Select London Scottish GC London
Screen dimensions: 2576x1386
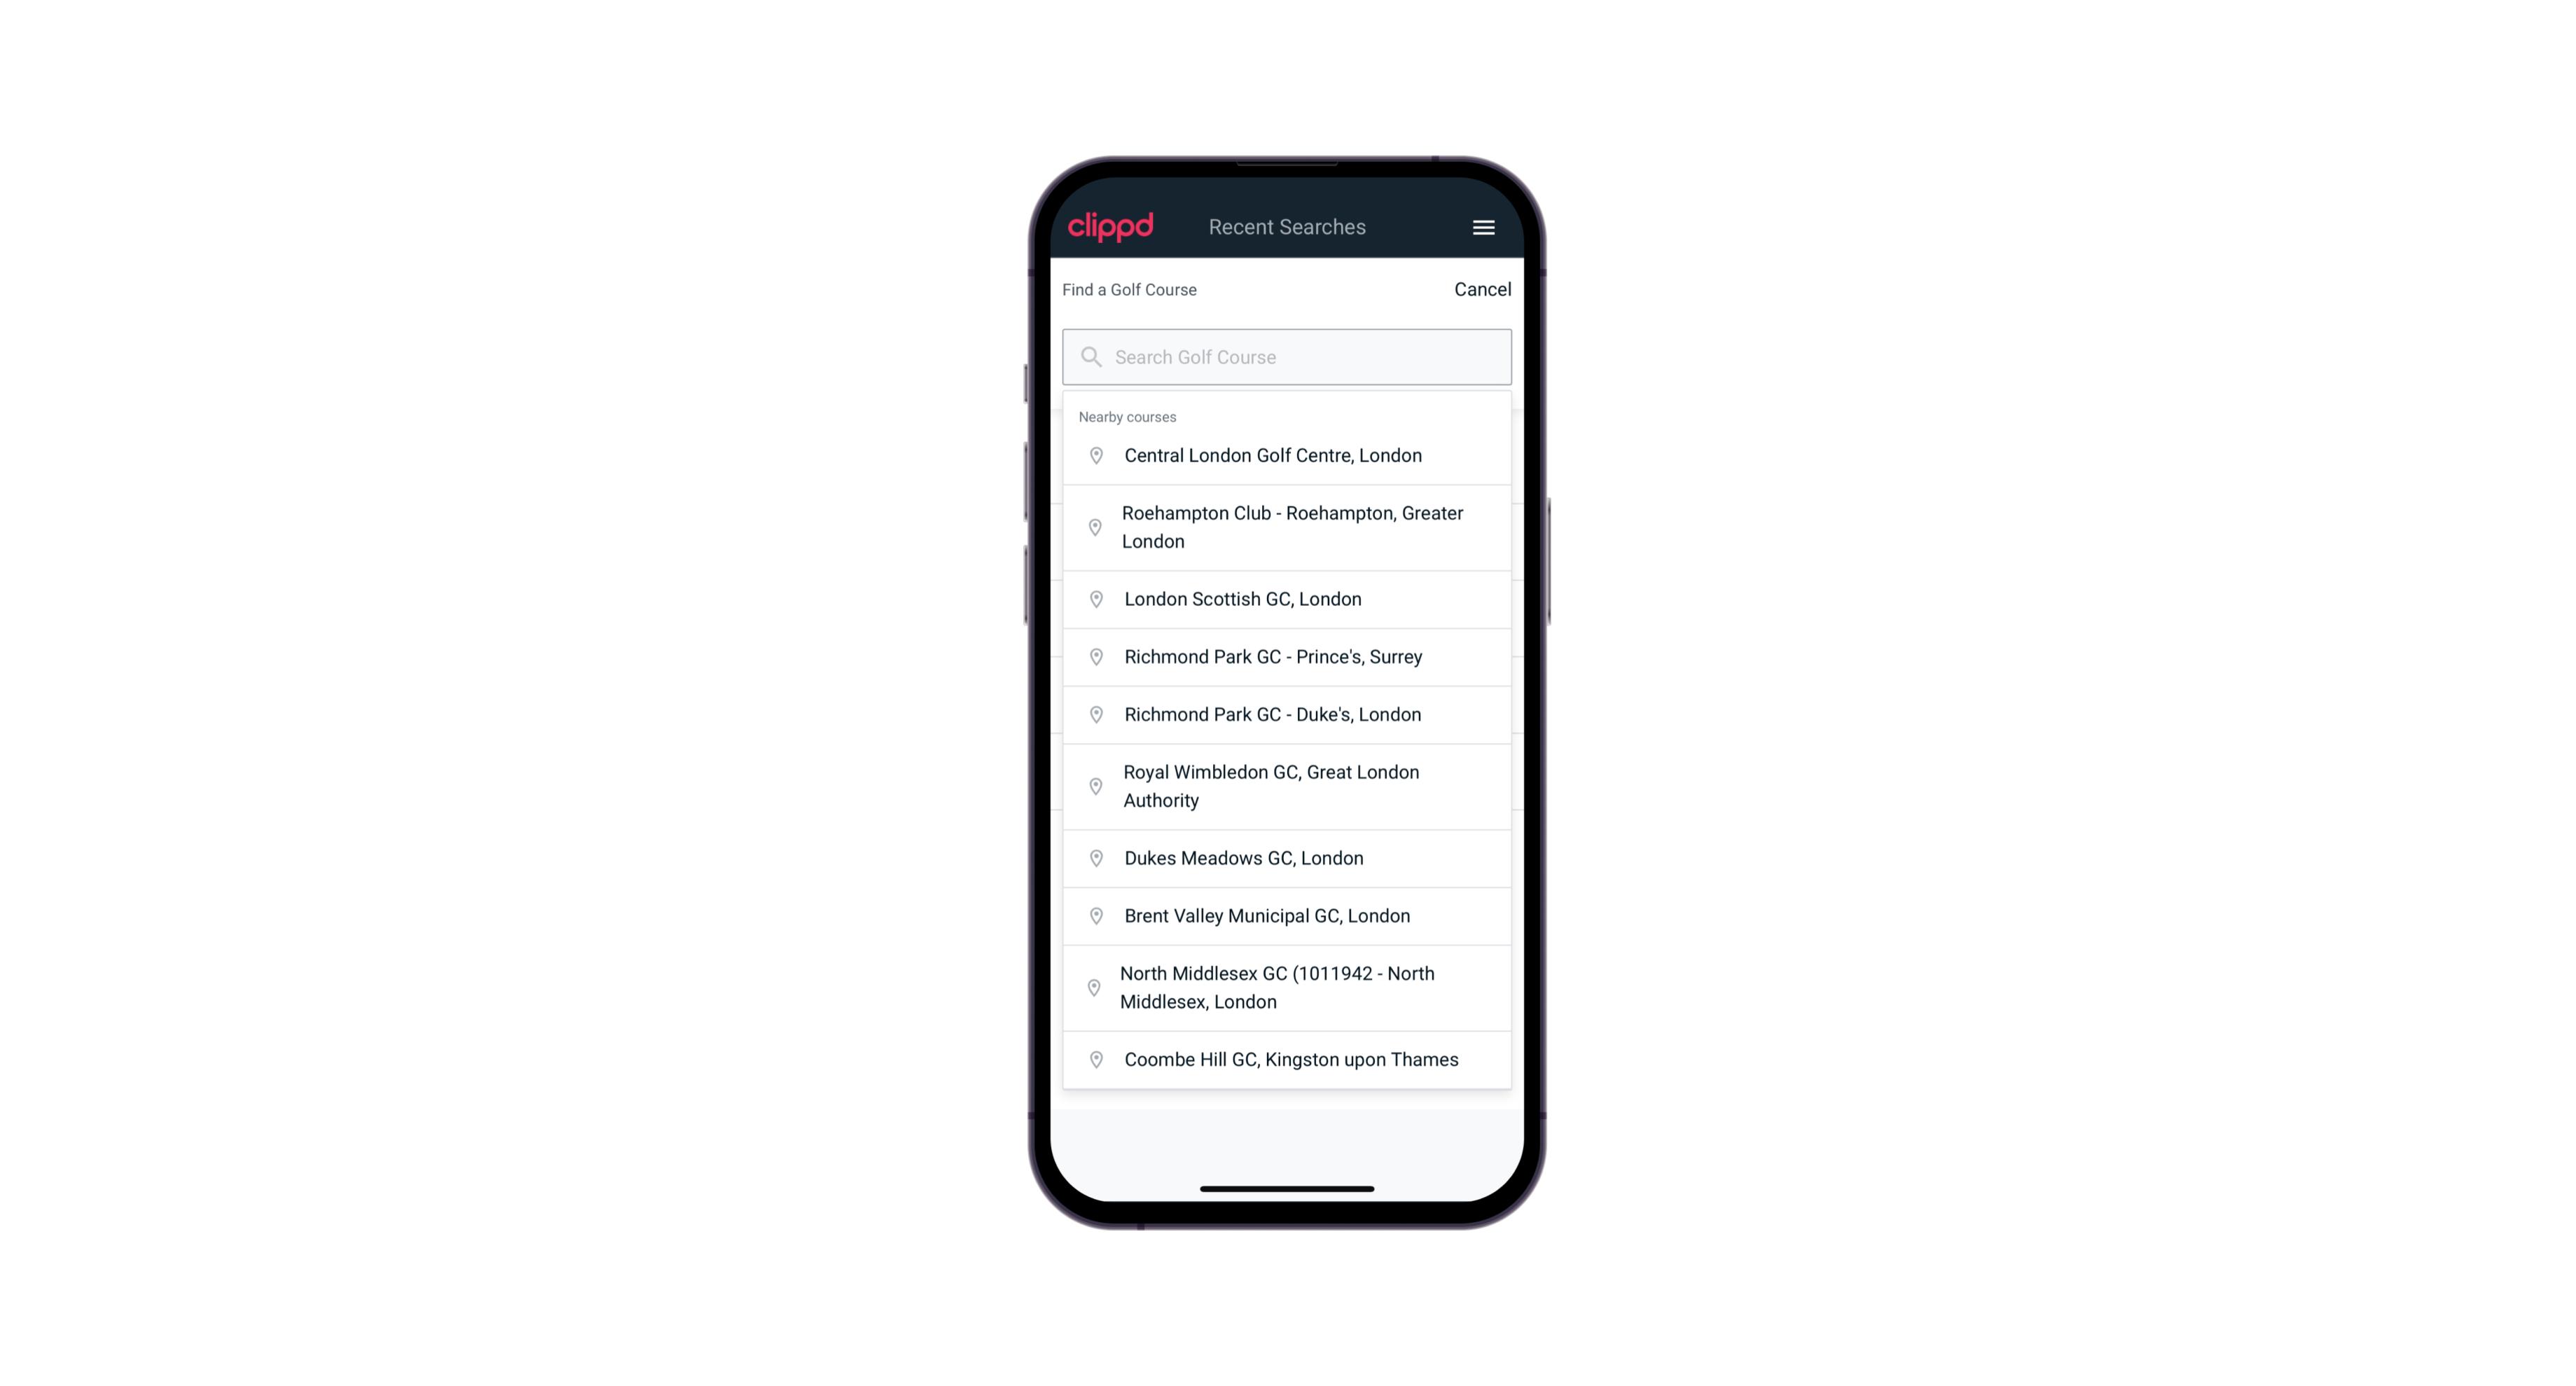tap(1287, 599)
